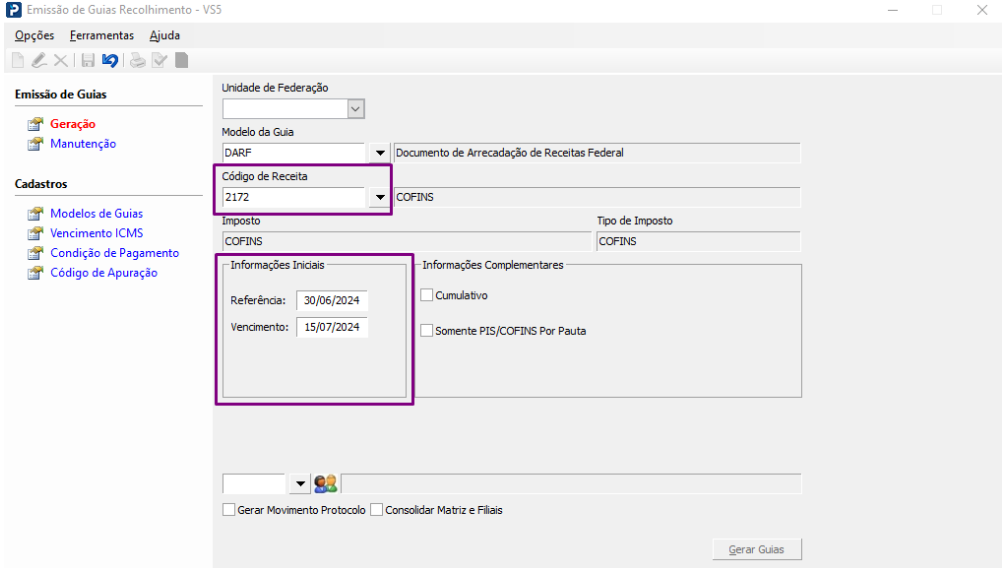Screen dimensions: 1002x568
Task: Click the new document toolbar icon
Action: [18, 61]
